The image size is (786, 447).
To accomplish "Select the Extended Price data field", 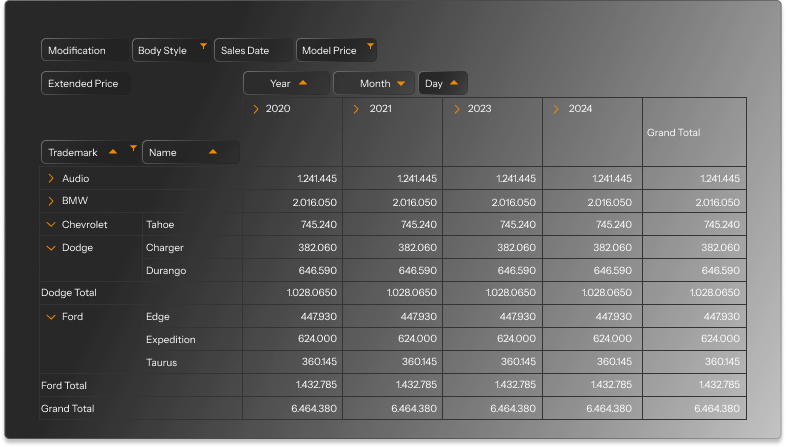I will point(83,84).
